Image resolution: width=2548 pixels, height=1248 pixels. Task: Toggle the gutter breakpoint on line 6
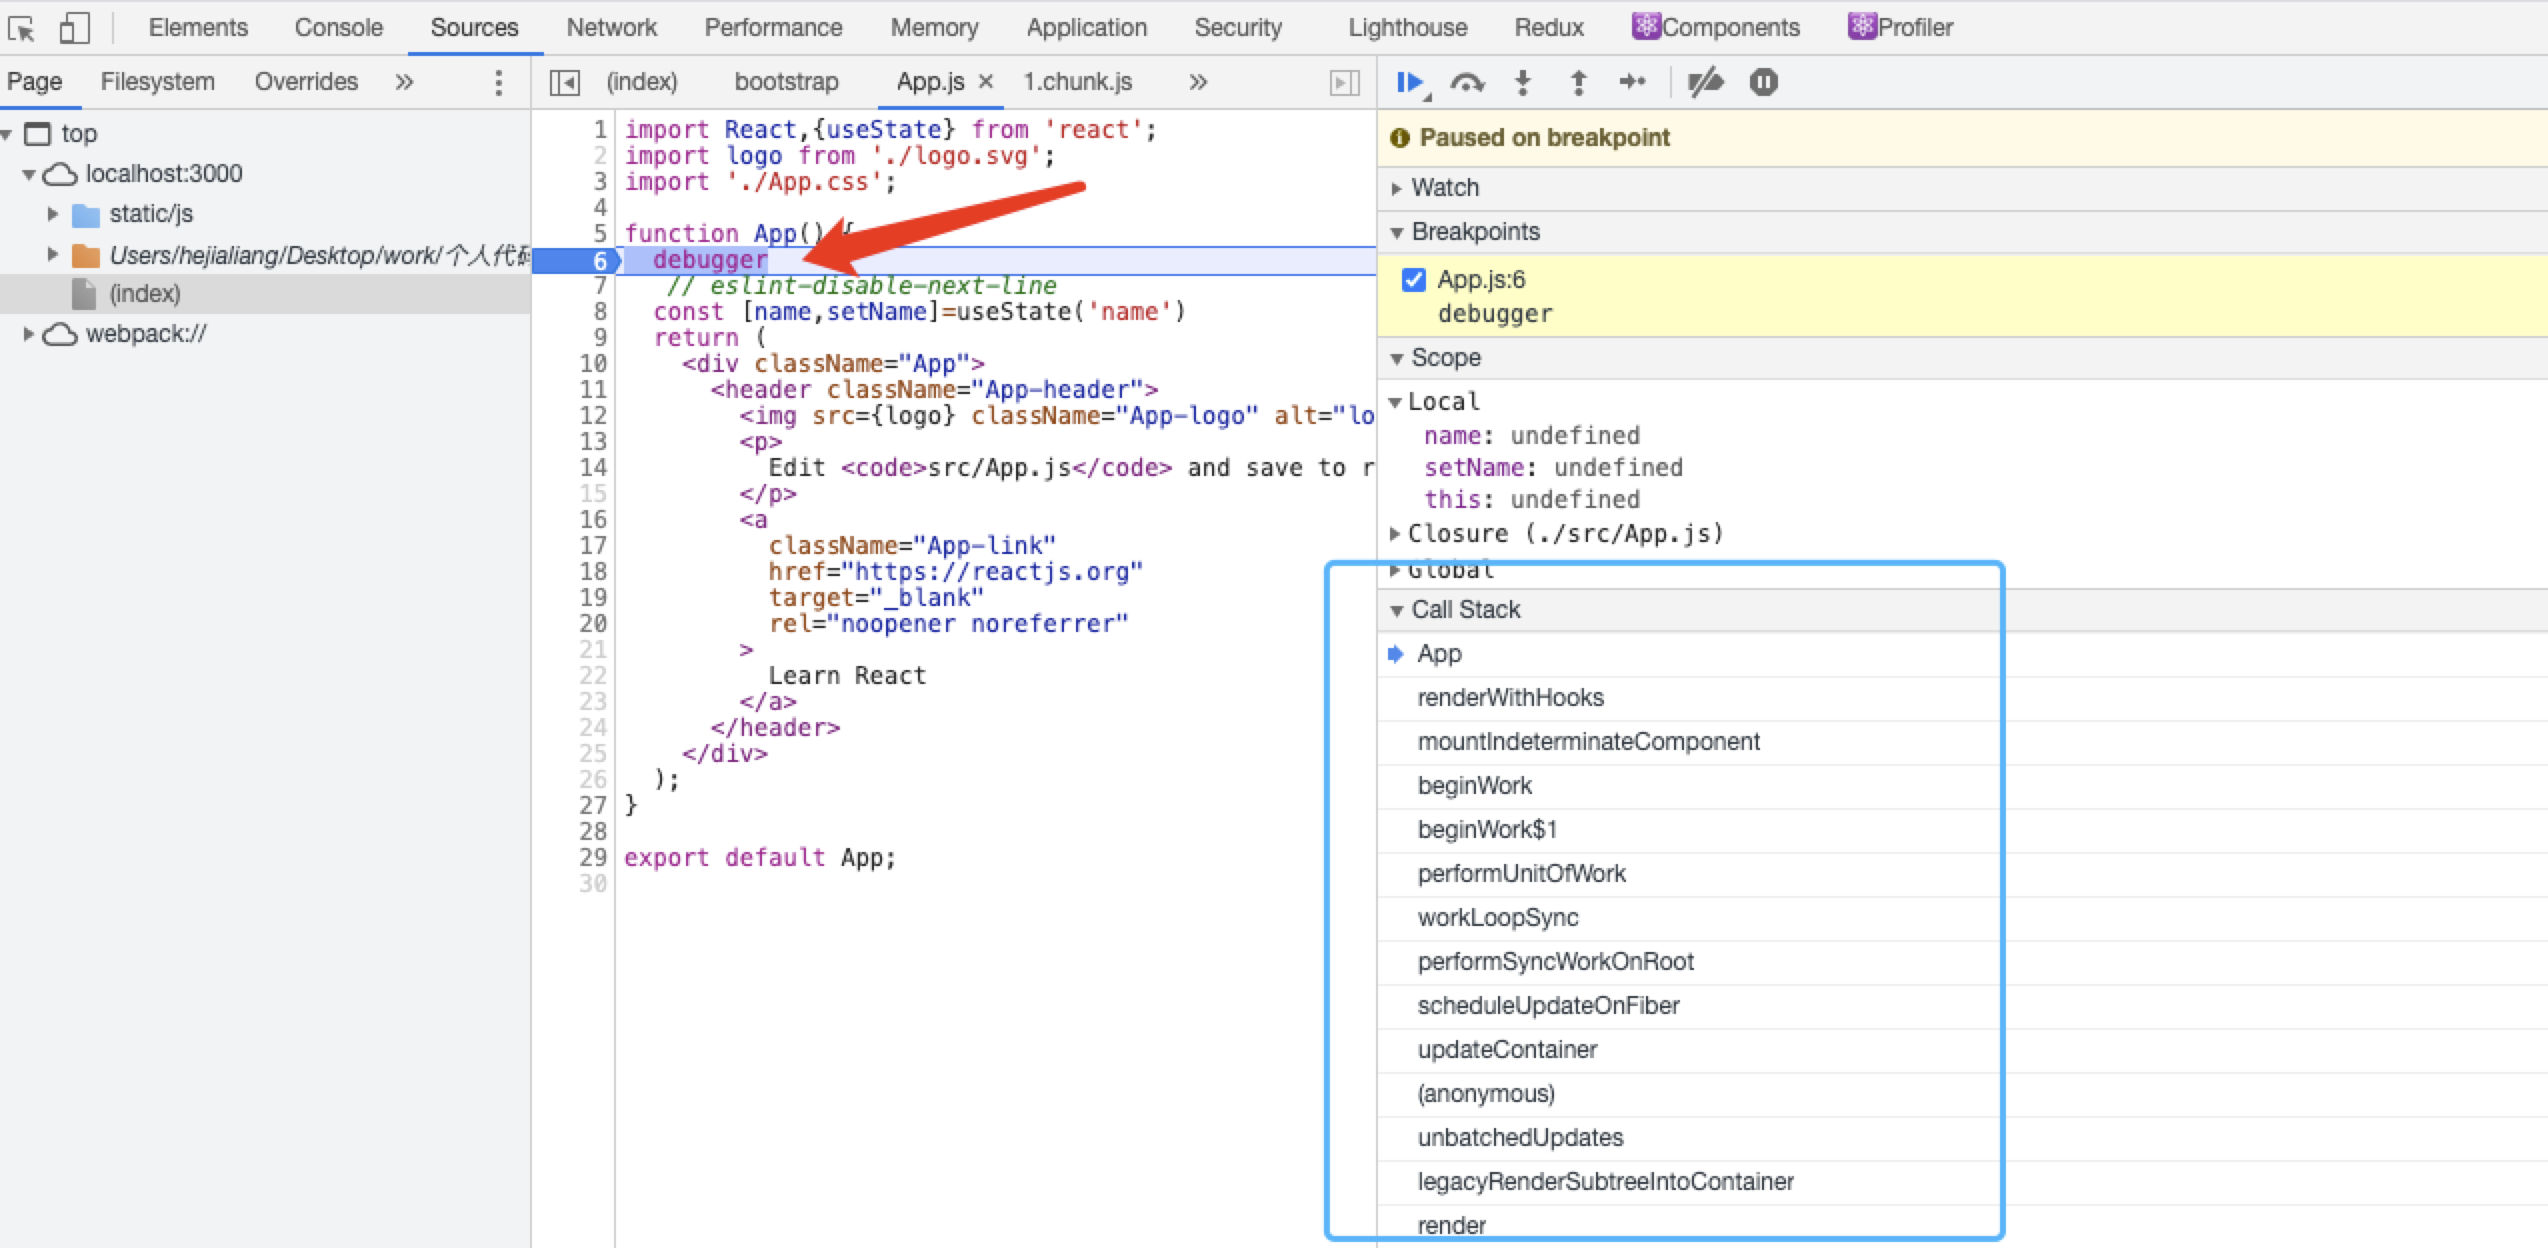[597, 260]
